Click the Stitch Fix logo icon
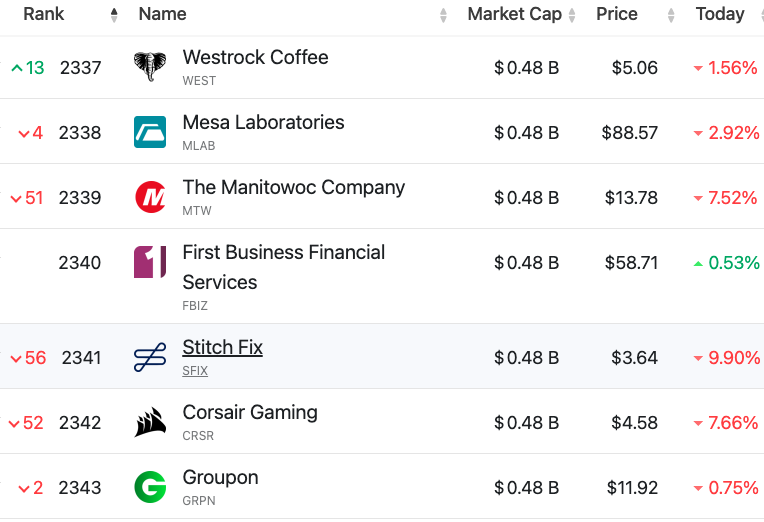 [150, 357]
